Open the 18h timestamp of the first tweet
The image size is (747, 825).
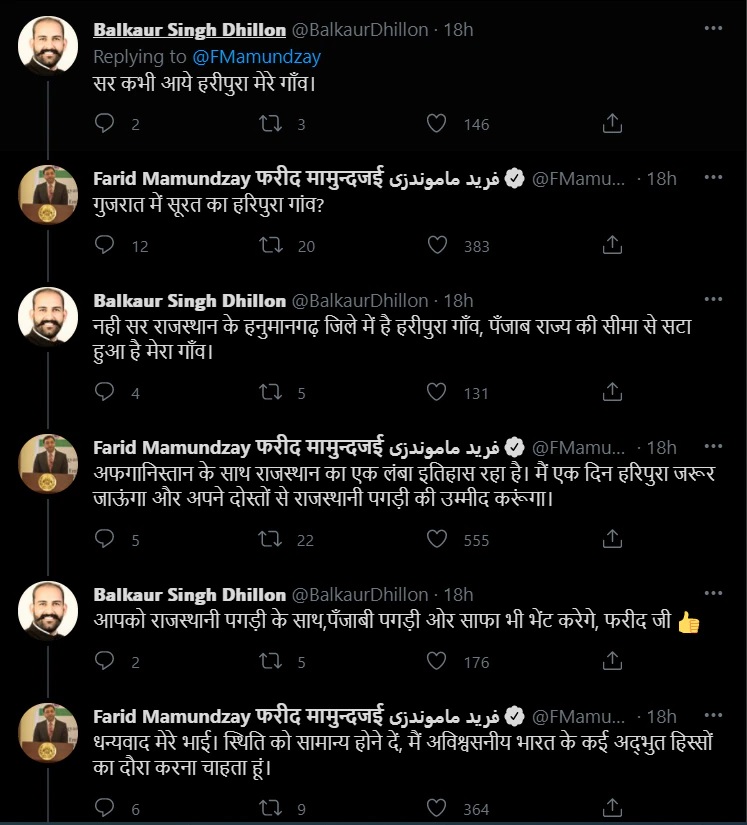coord(460,30)
